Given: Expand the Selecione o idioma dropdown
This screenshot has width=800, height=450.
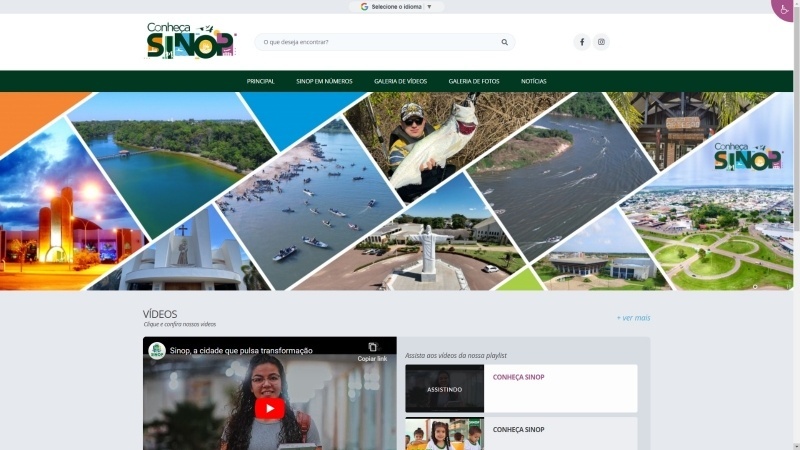Looking at the screenshot, I should tap(396, 7).
